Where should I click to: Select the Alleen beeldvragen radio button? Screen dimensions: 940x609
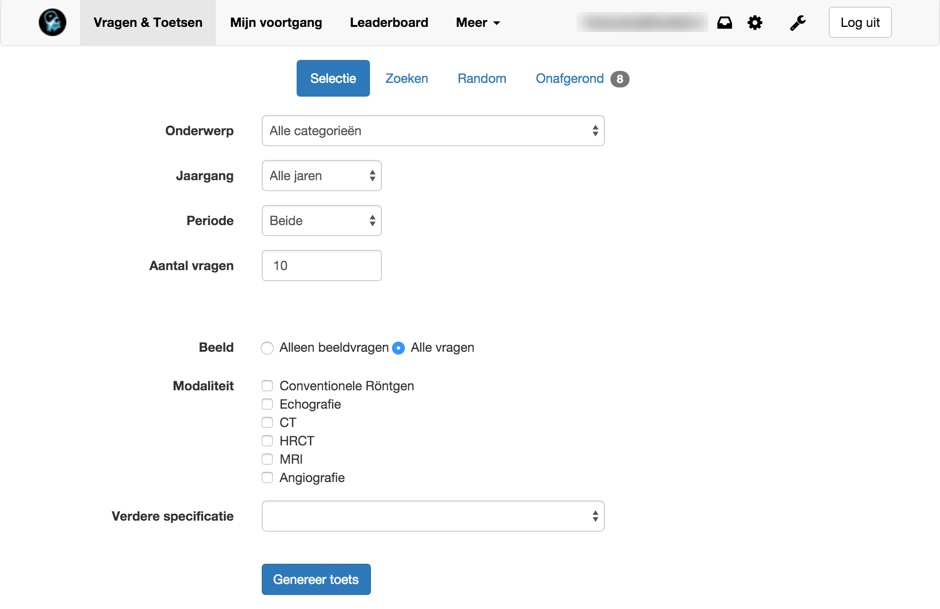point(267,348)
